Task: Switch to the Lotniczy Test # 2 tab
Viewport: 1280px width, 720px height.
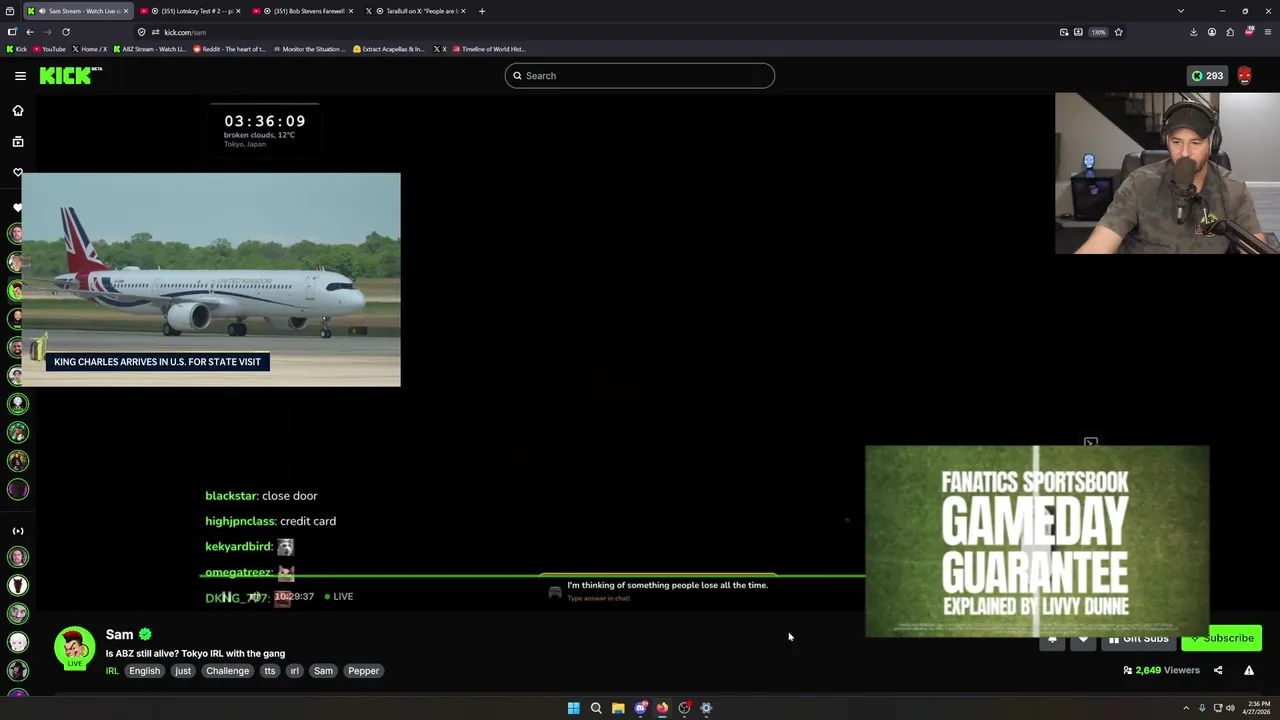Action: click(x=190, y=11)
